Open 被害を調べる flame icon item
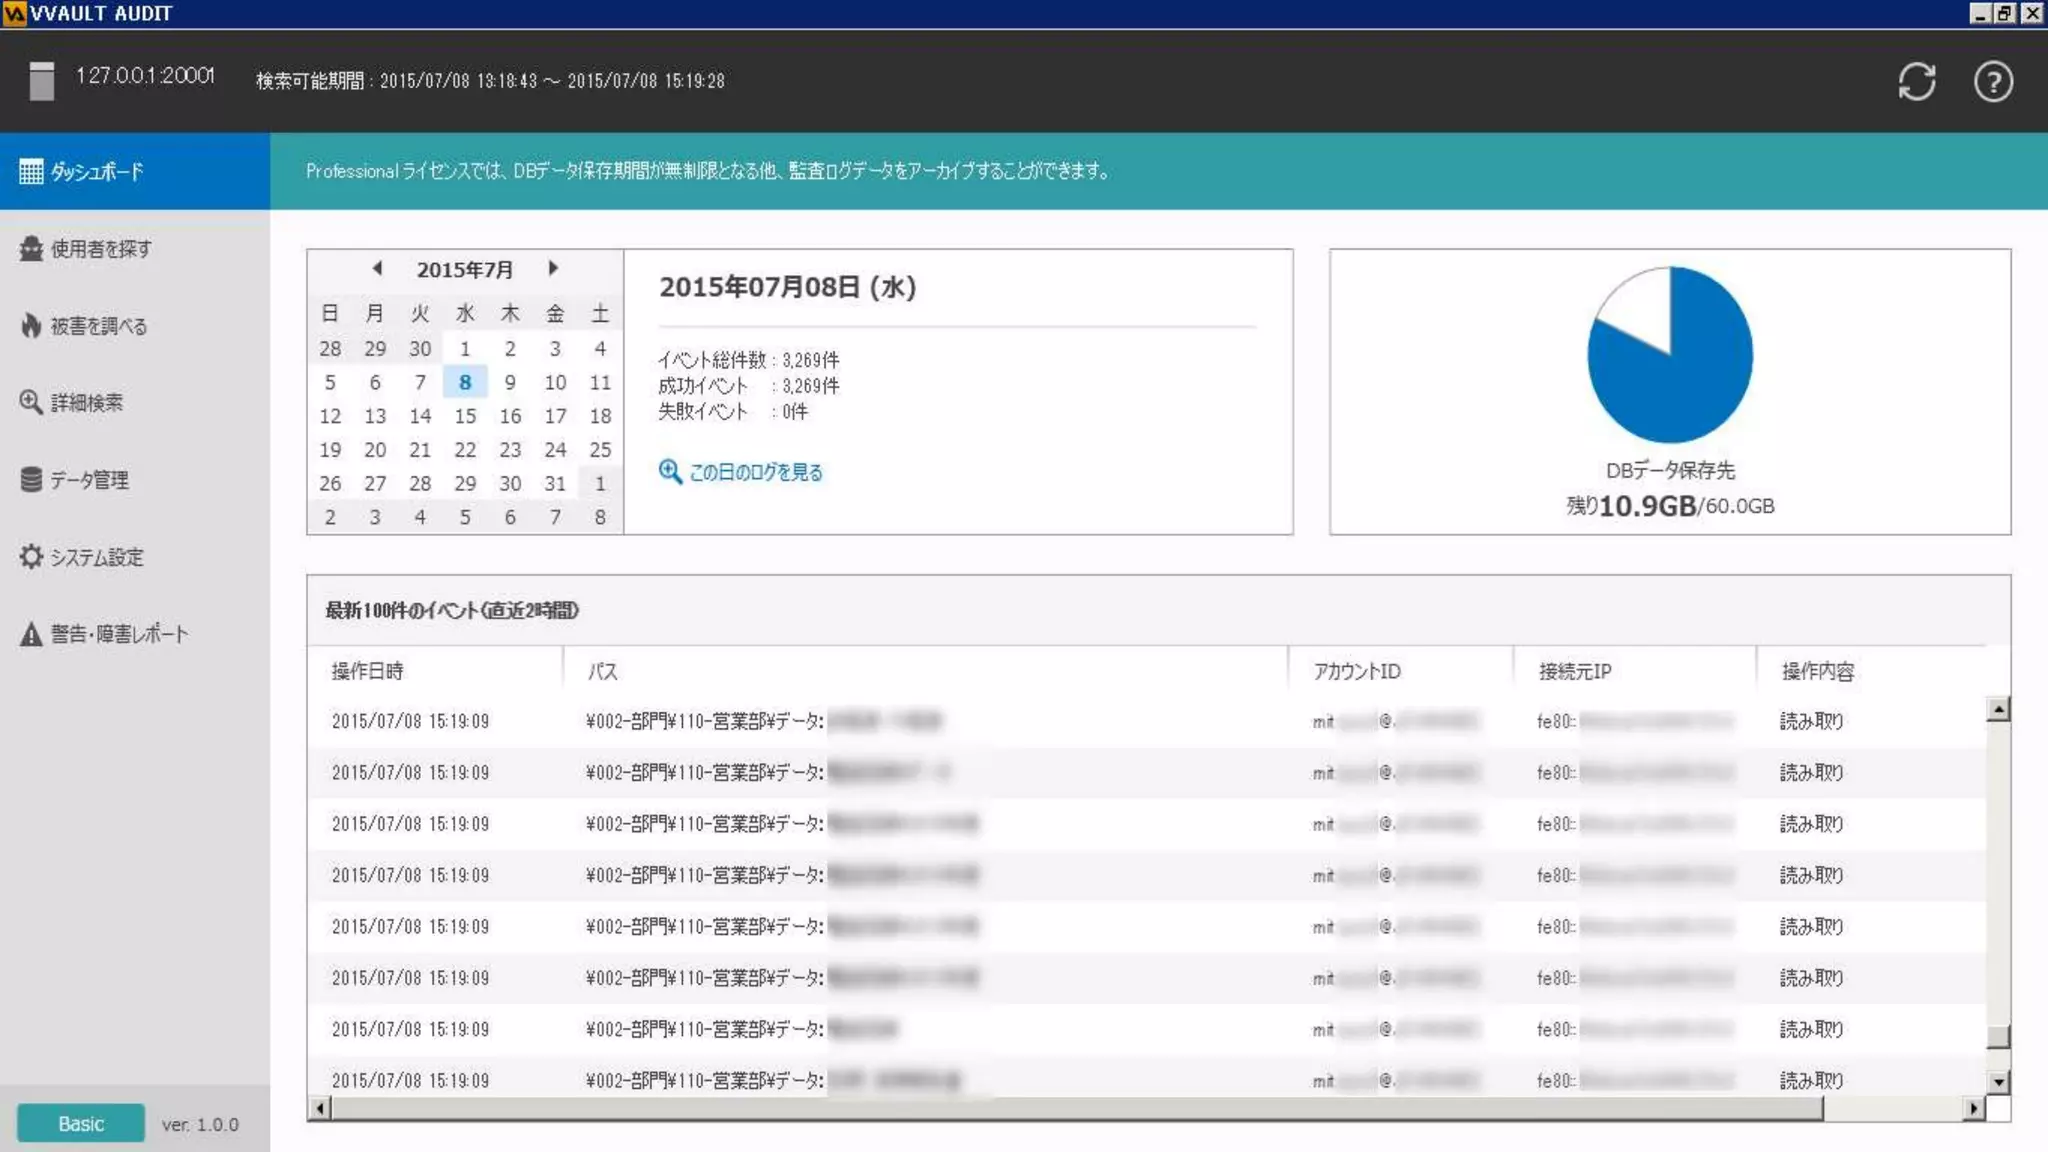2048x1152 pixels. pyautogui.click(x=31, y=326)
